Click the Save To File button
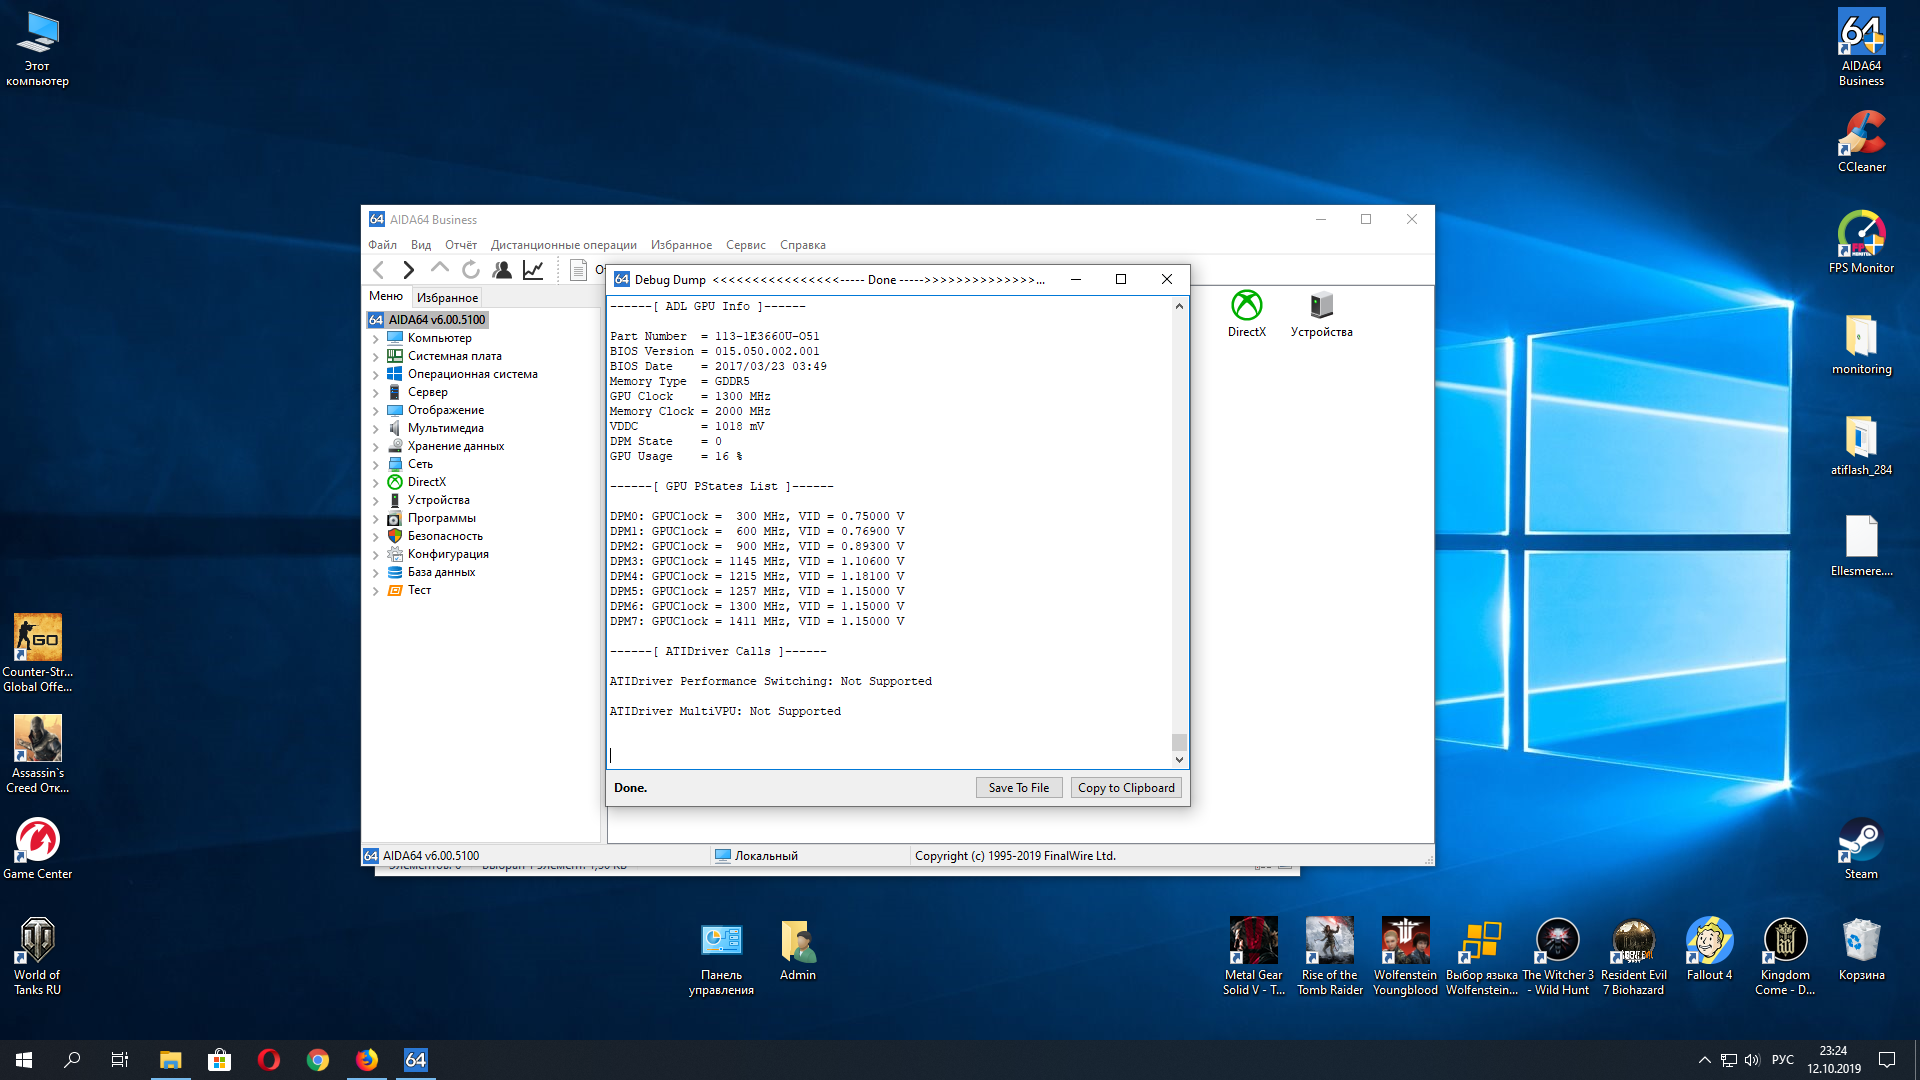1920x1080 pixels. pyautogui.click(x=1018, y=788)
